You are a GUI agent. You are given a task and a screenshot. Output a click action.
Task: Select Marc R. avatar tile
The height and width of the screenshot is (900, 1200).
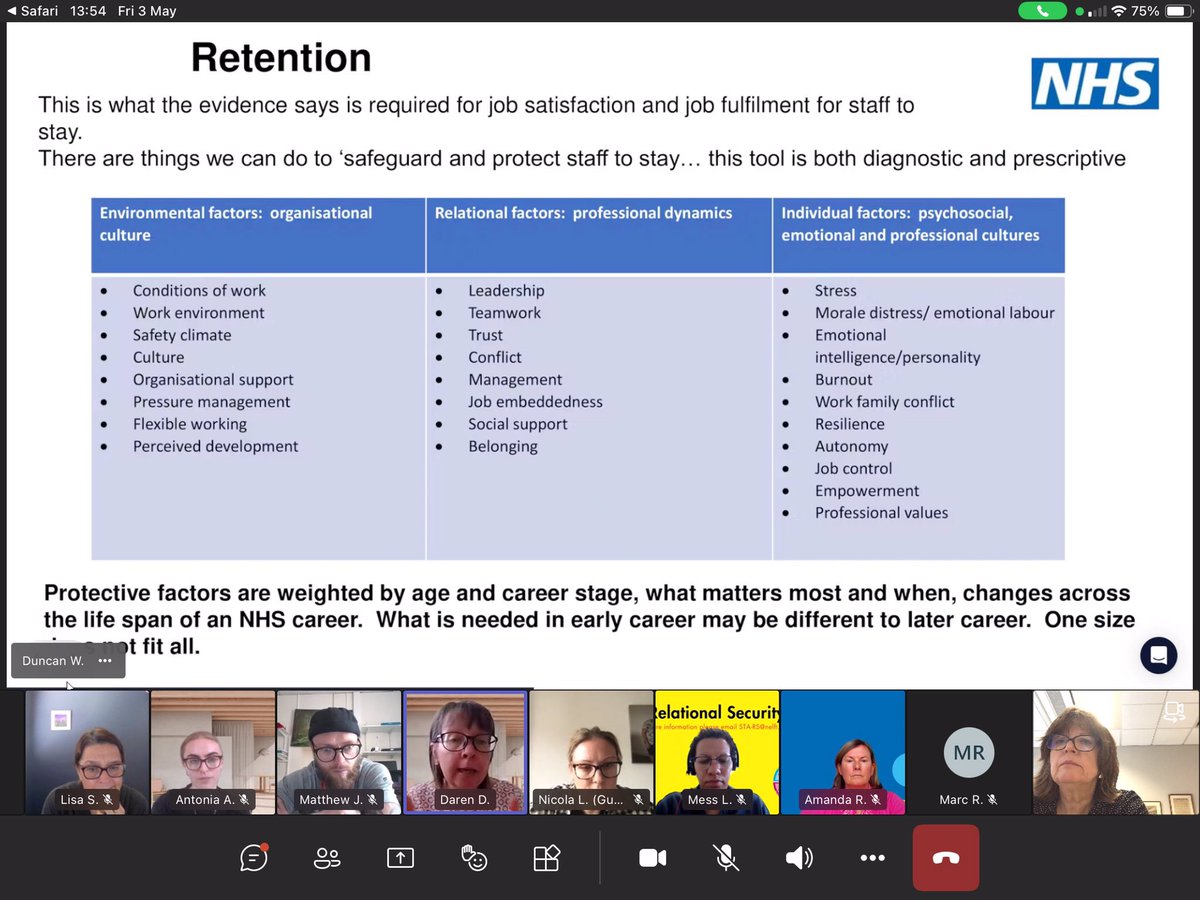pyautogui.click(x=969, y=751)
